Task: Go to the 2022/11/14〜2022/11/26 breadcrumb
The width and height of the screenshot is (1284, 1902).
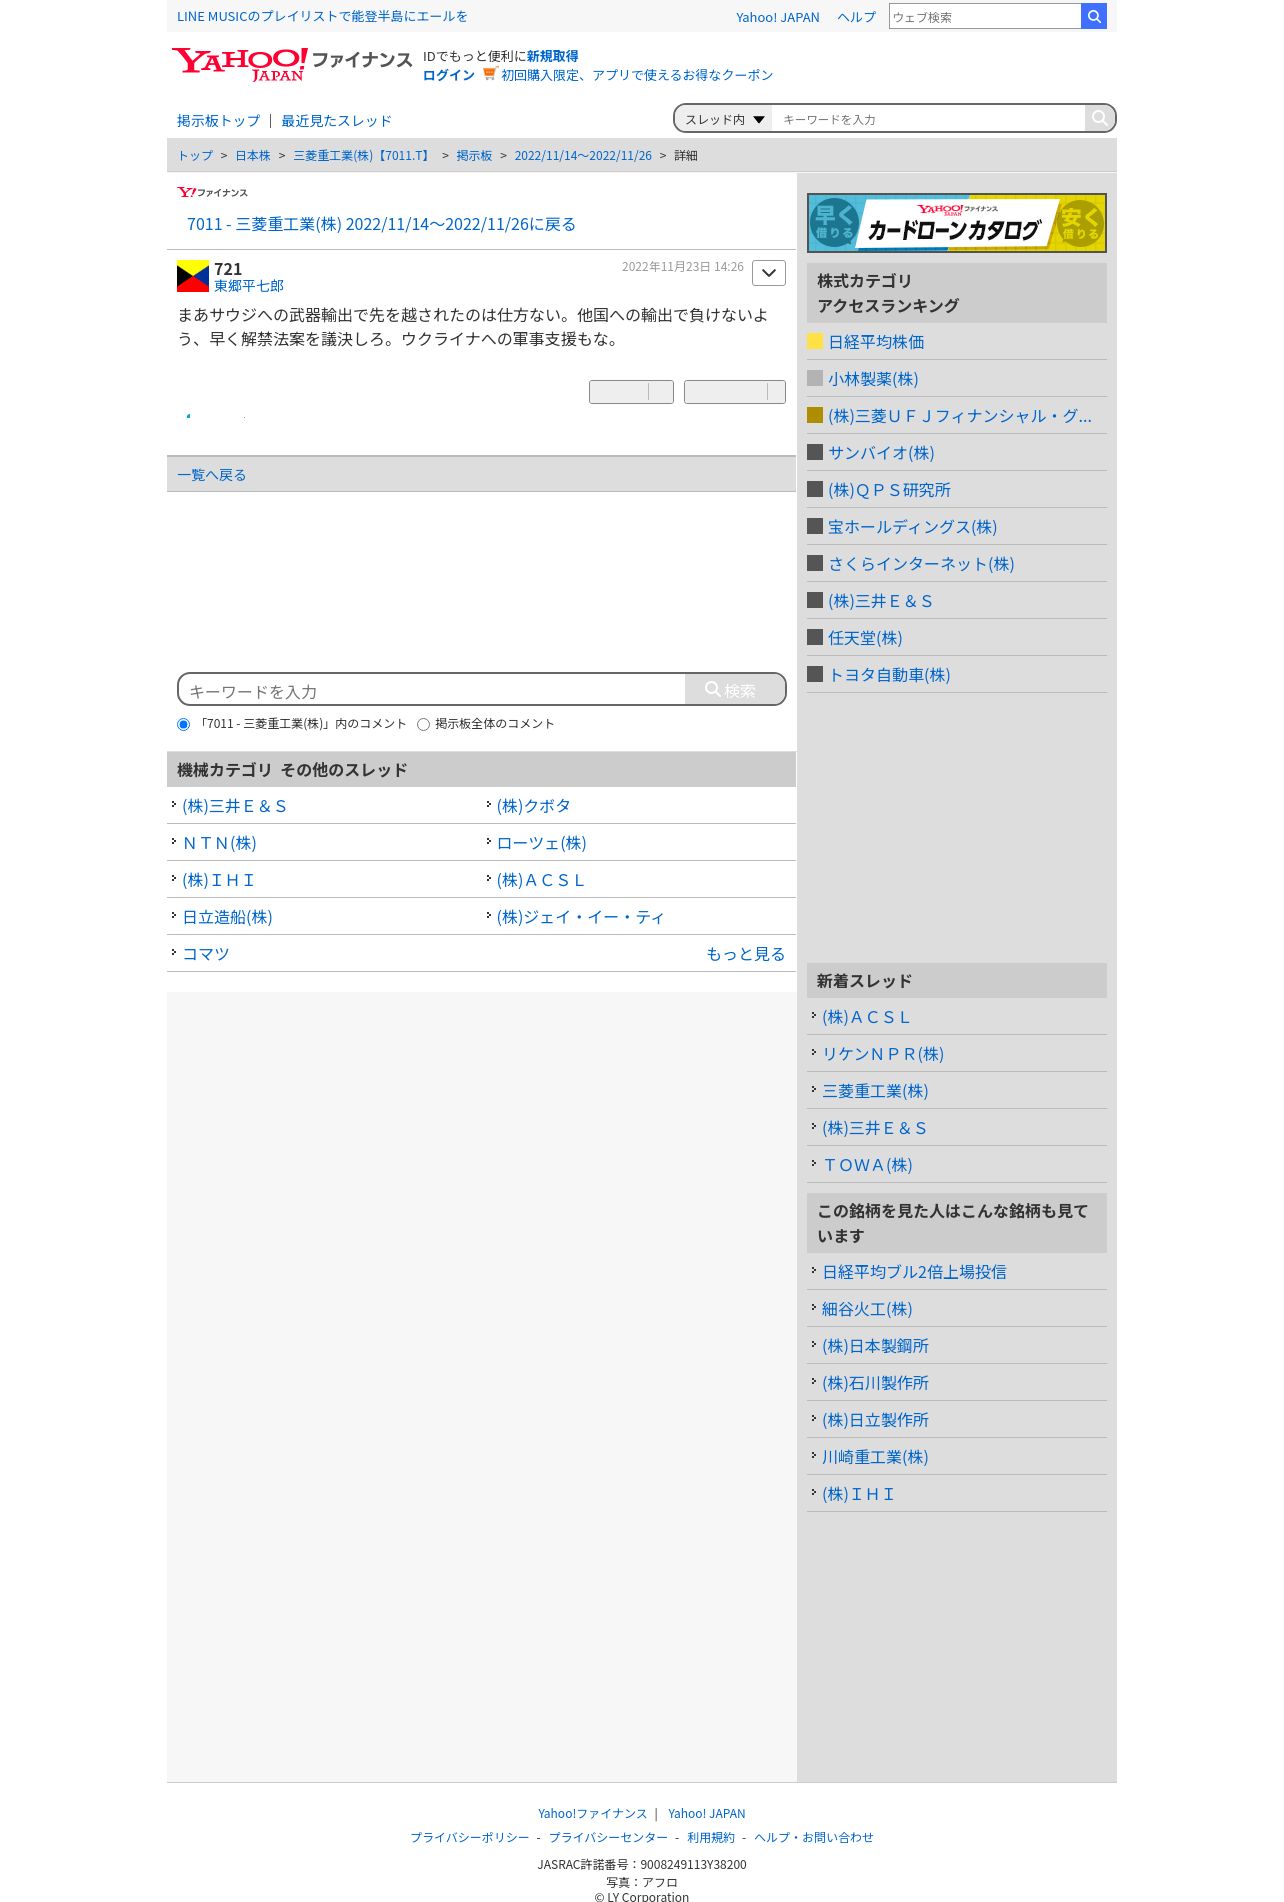Action: click(x=583, y=156)
